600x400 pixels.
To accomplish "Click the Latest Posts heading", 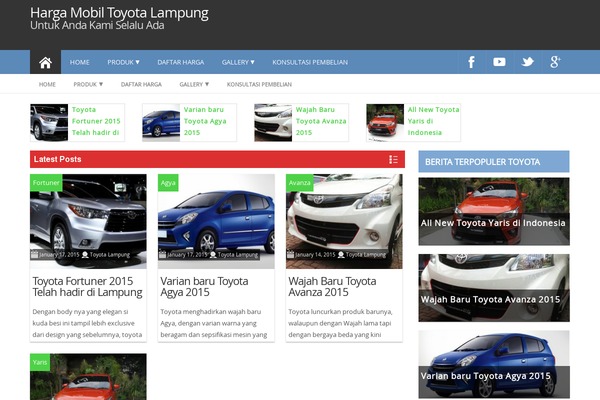I will 57,159.
